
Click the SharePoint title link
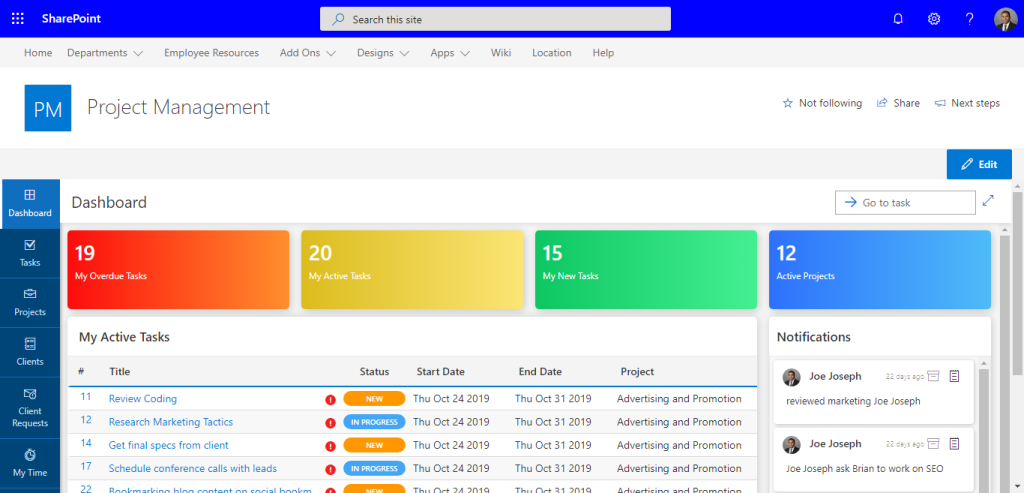pyautogui.click(x=71, y=18)
